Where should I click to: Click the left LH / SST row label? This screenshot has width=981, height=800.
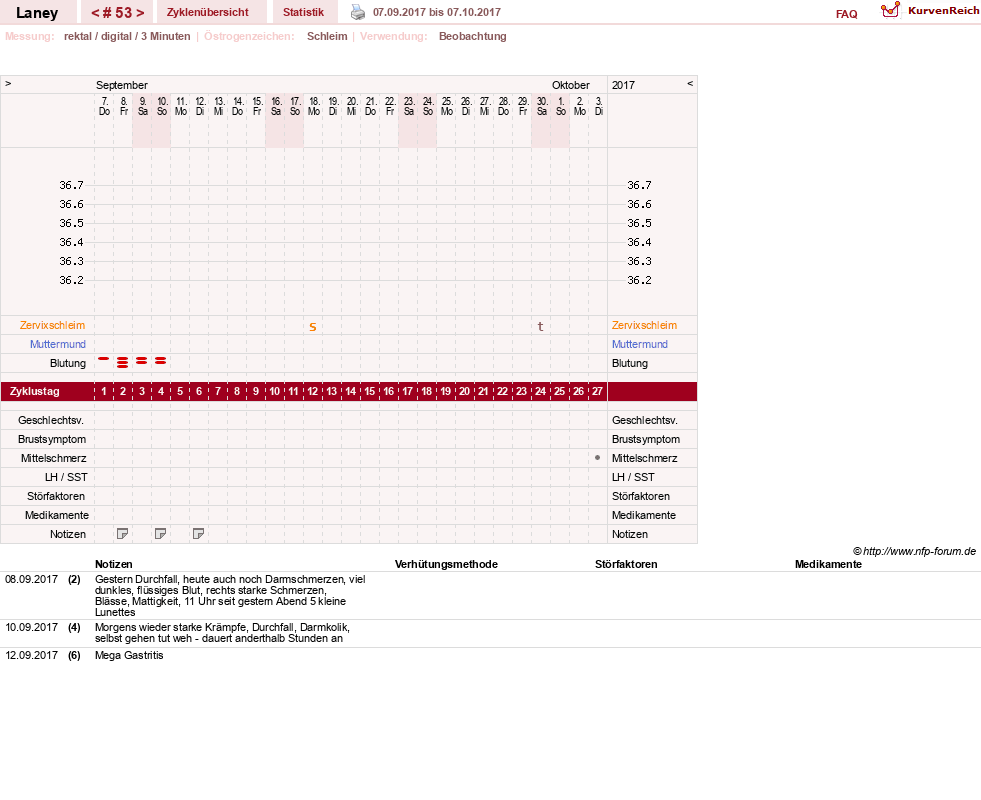click(x=66, y=477)
